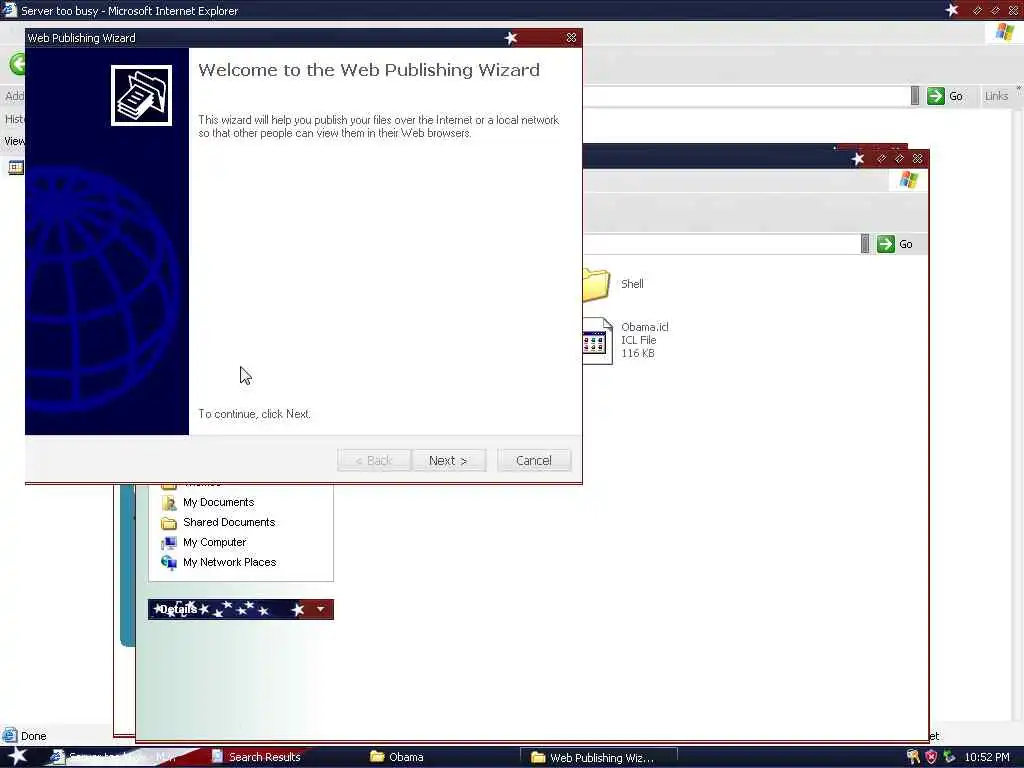Viewport: 1024px width, 768px height.
Task: Click the disabled Back wizard button
Action: tap(374, 460)
